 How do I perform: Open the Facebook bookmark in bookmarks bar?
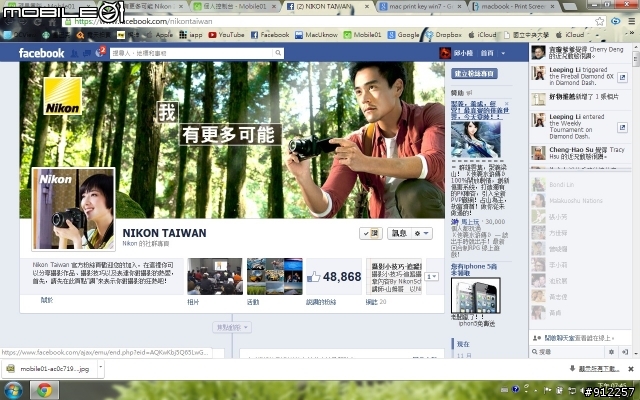270,35
